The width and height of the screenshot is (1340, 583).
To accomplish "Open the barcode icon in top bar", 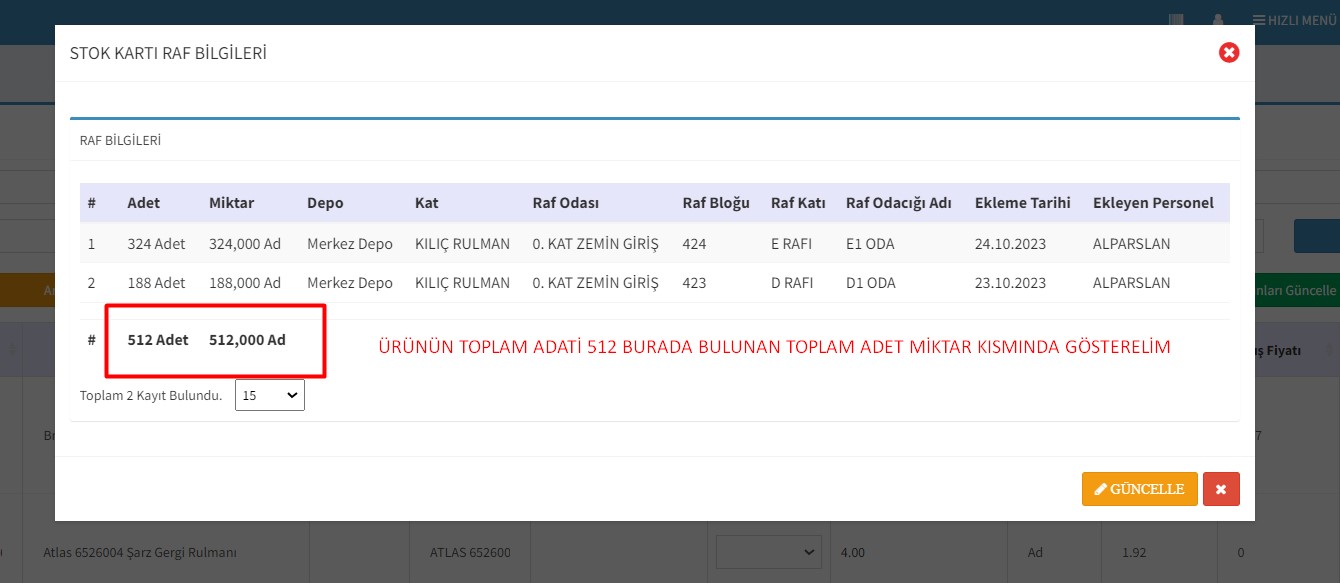I will [1176, 20].
